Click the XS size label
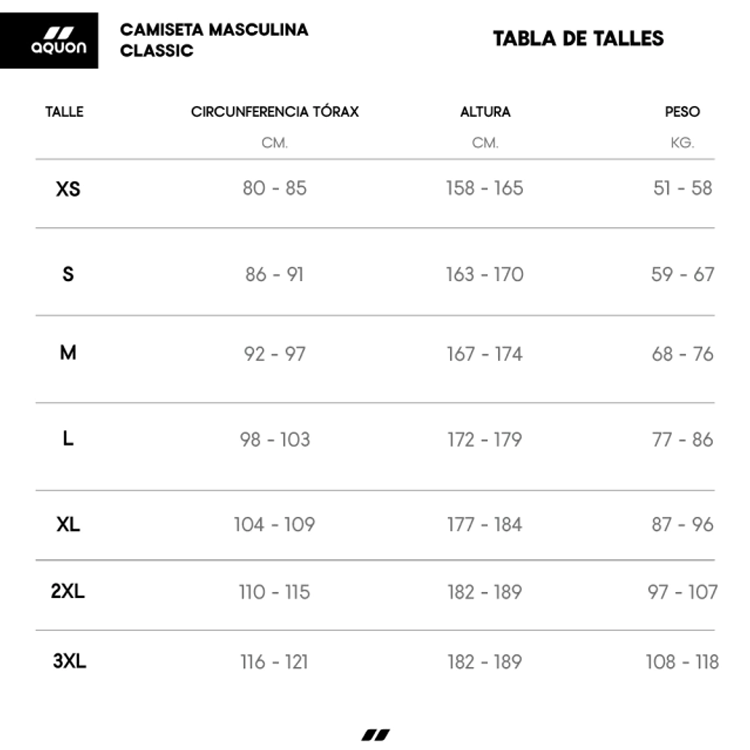The width and height of the screenshot is (750, 750). tap(68, 189)
